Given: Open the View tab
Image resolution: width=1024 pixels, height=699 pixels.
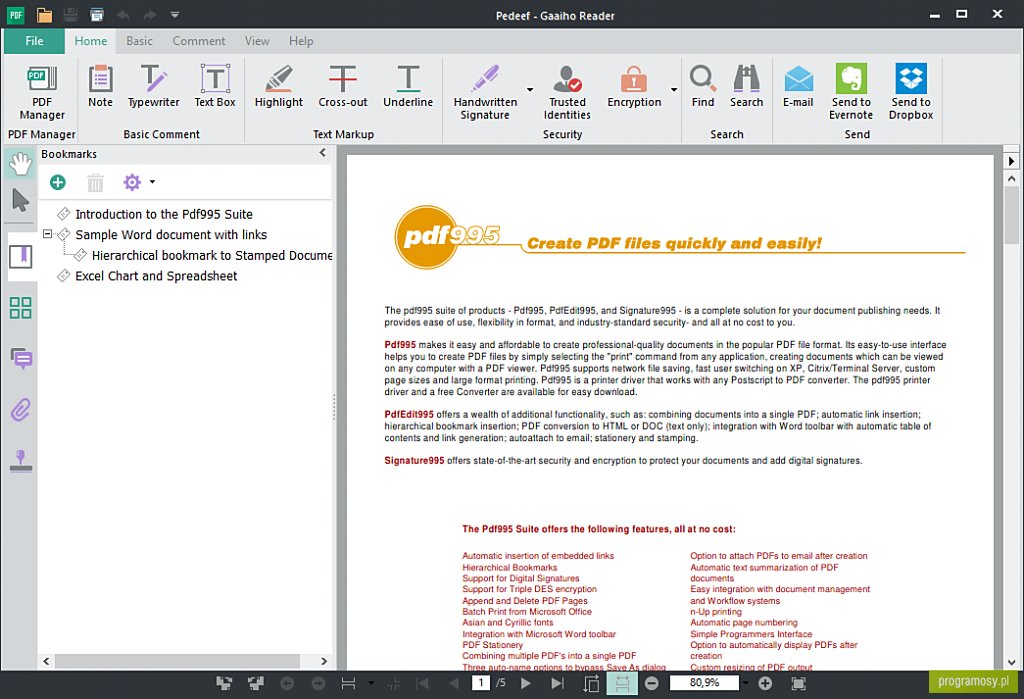Looking at the screenshot, I should (257, 41).
